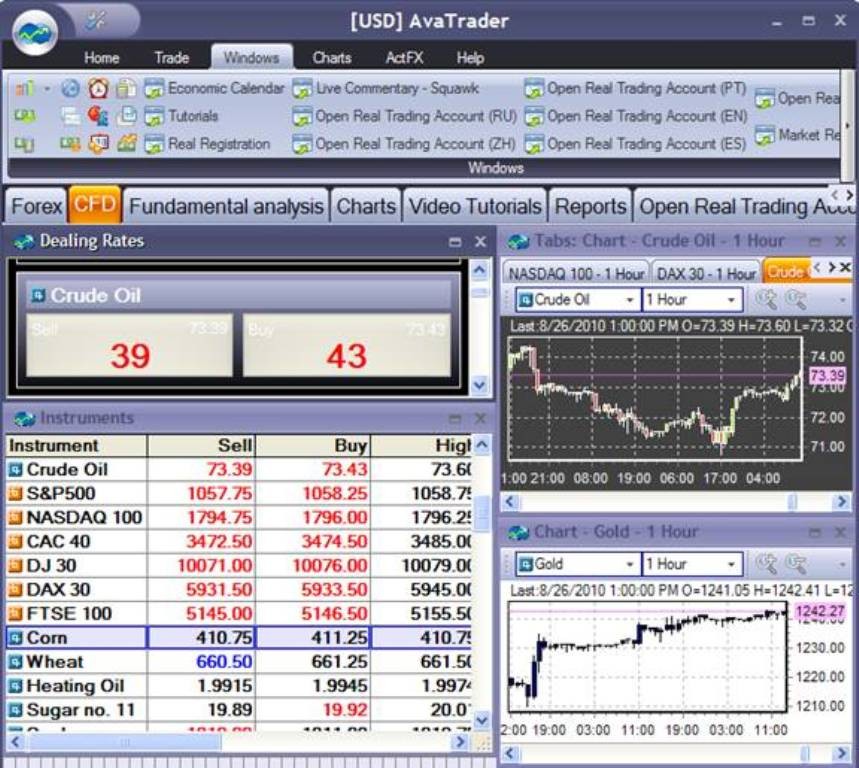Image resolution: width=859 pixels, height=768 pixels.
Task: Click the globe icon in the Windows ribbon
Action: [70, 88]
